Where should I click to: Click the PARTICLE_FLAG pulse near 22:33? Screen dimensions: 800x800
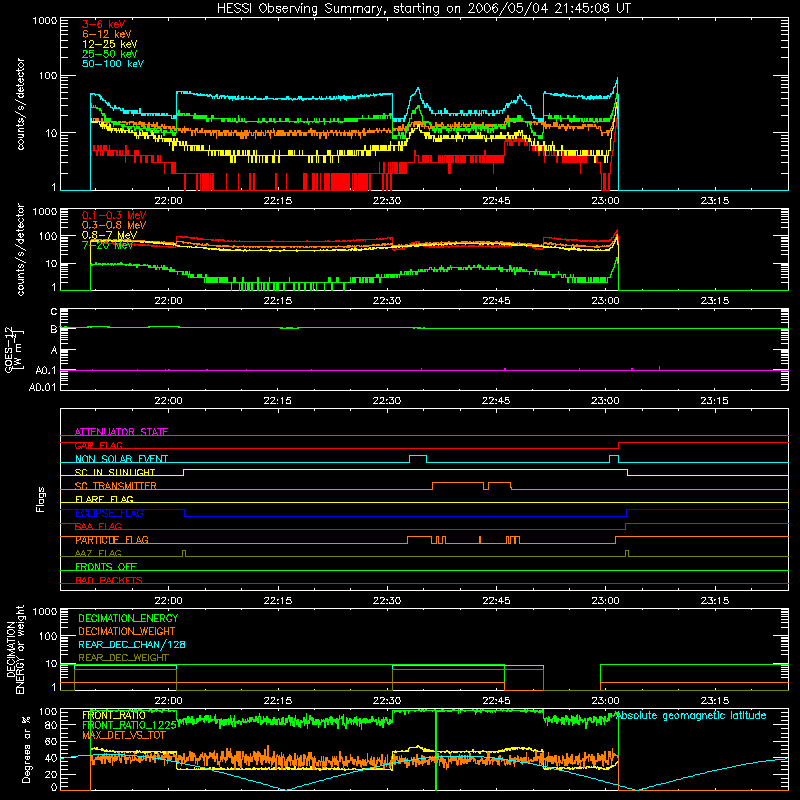pyautogui.click(x=419, y=540)
